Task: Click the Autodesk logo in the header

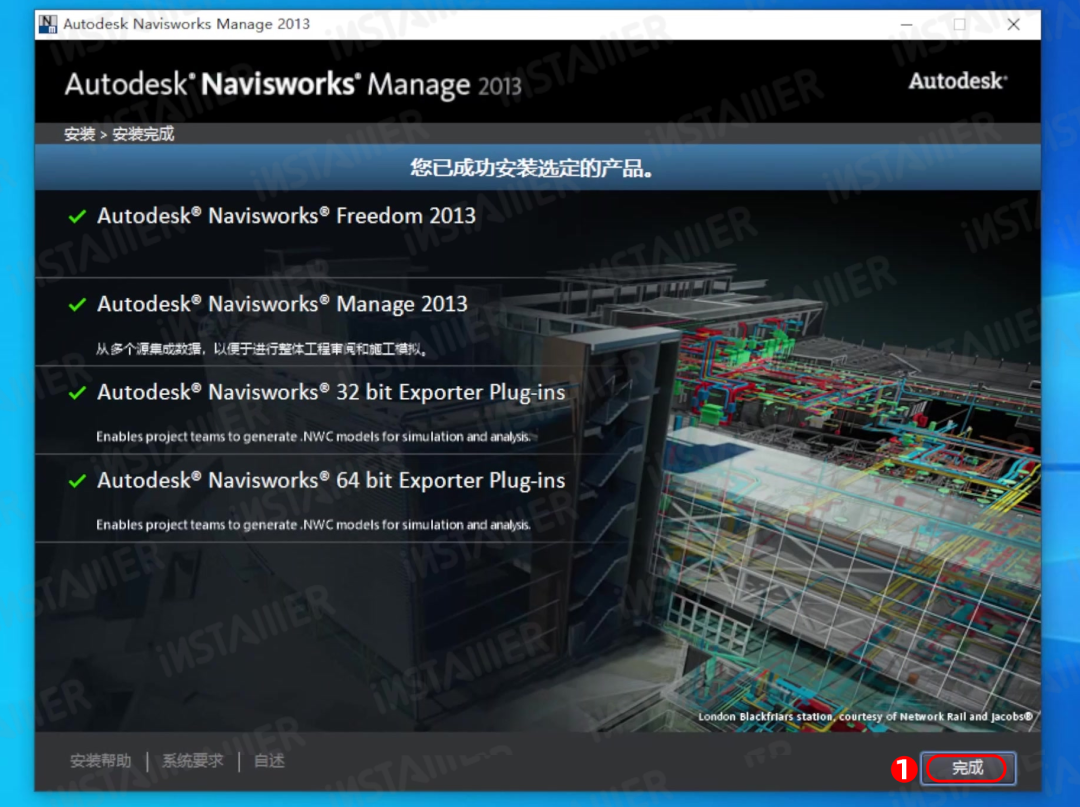Action: pos(957,81)
